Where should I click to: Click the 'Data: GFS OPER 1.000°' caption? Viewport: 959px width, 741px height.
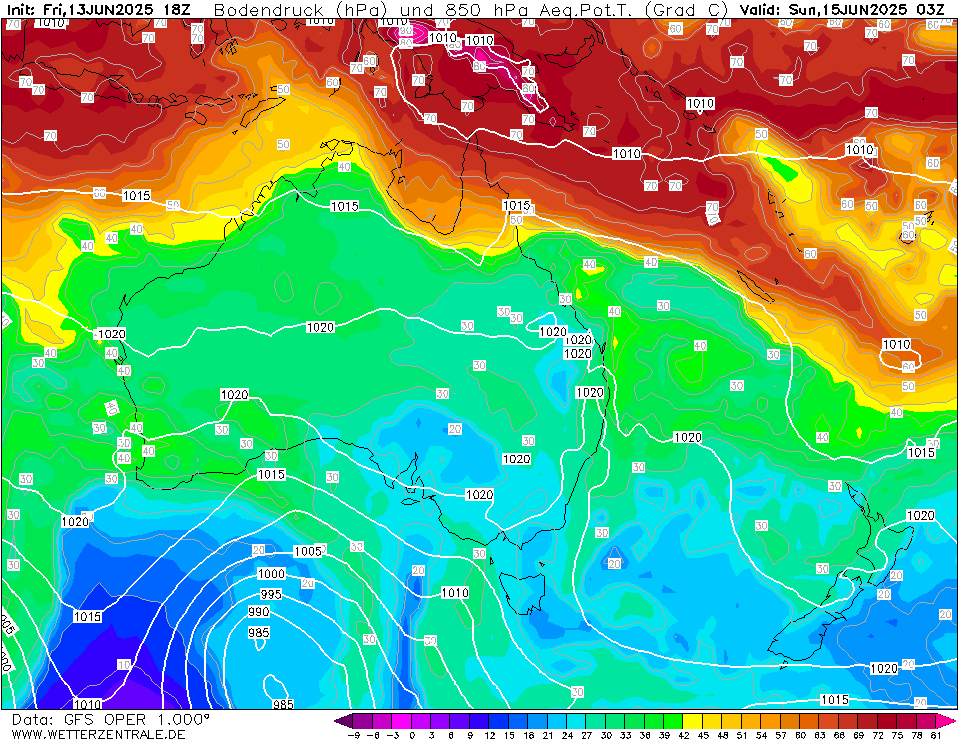[110, 720]
